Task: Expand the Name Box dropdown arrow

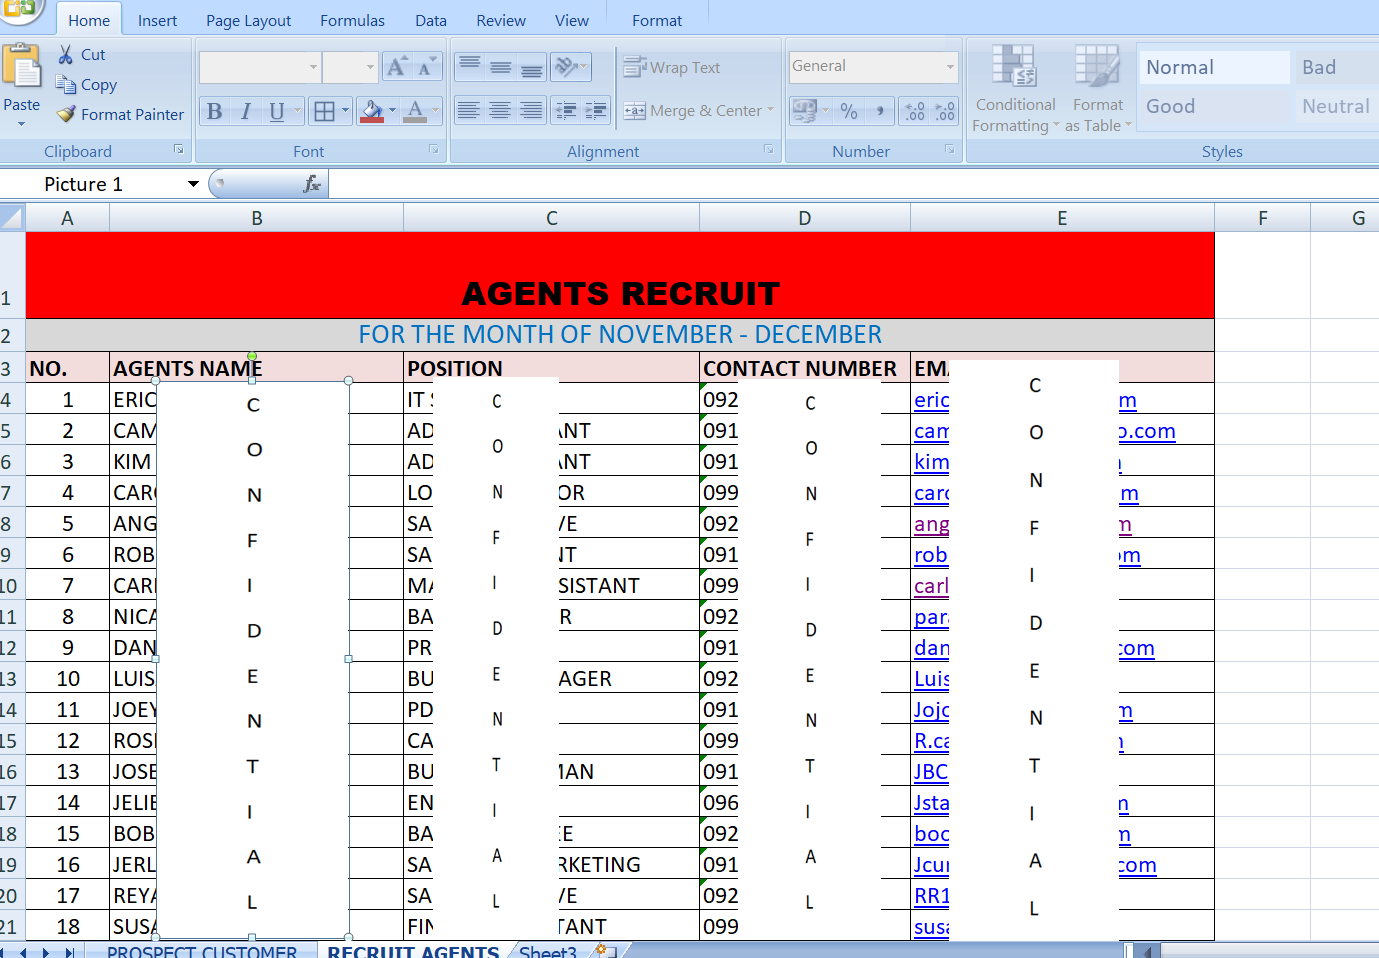Action: [x=193, y=184]
